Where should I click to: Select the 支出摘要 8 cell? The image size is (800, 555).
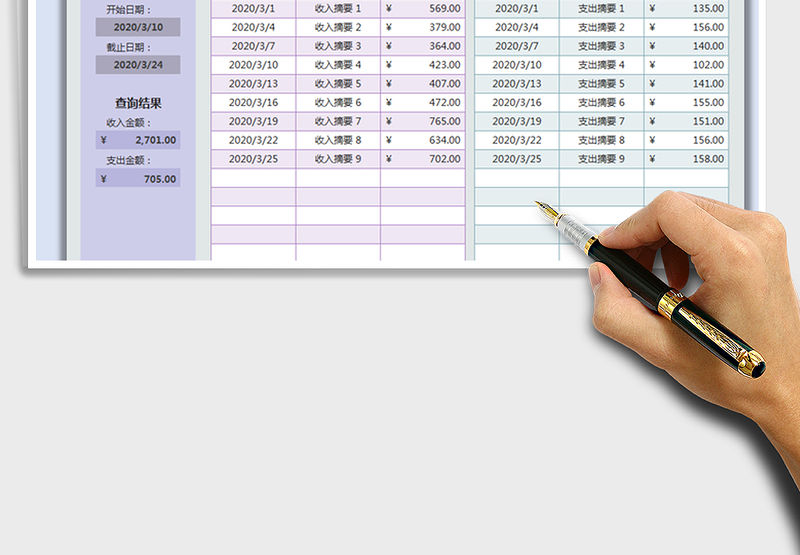601,141
